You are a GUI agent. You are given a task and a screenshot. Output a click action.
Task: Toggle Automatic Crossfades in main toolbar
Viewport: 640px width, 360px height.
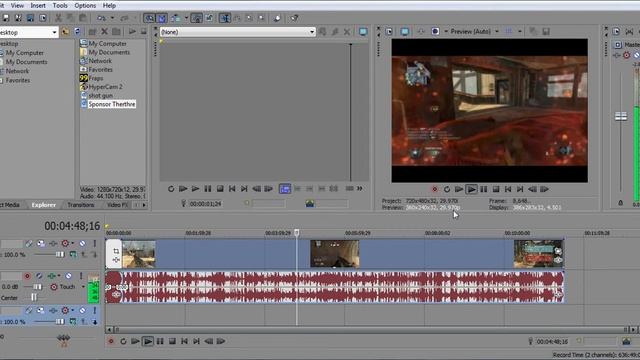pyautogui.click(x=162, y=18)
